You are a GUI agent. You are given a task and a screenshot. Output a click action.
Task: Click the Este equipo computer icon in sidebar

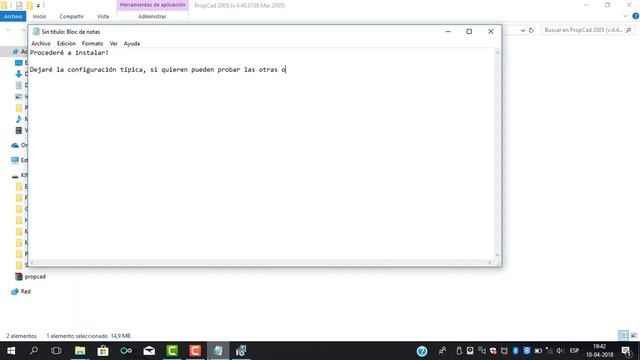[x=15, y=160]
